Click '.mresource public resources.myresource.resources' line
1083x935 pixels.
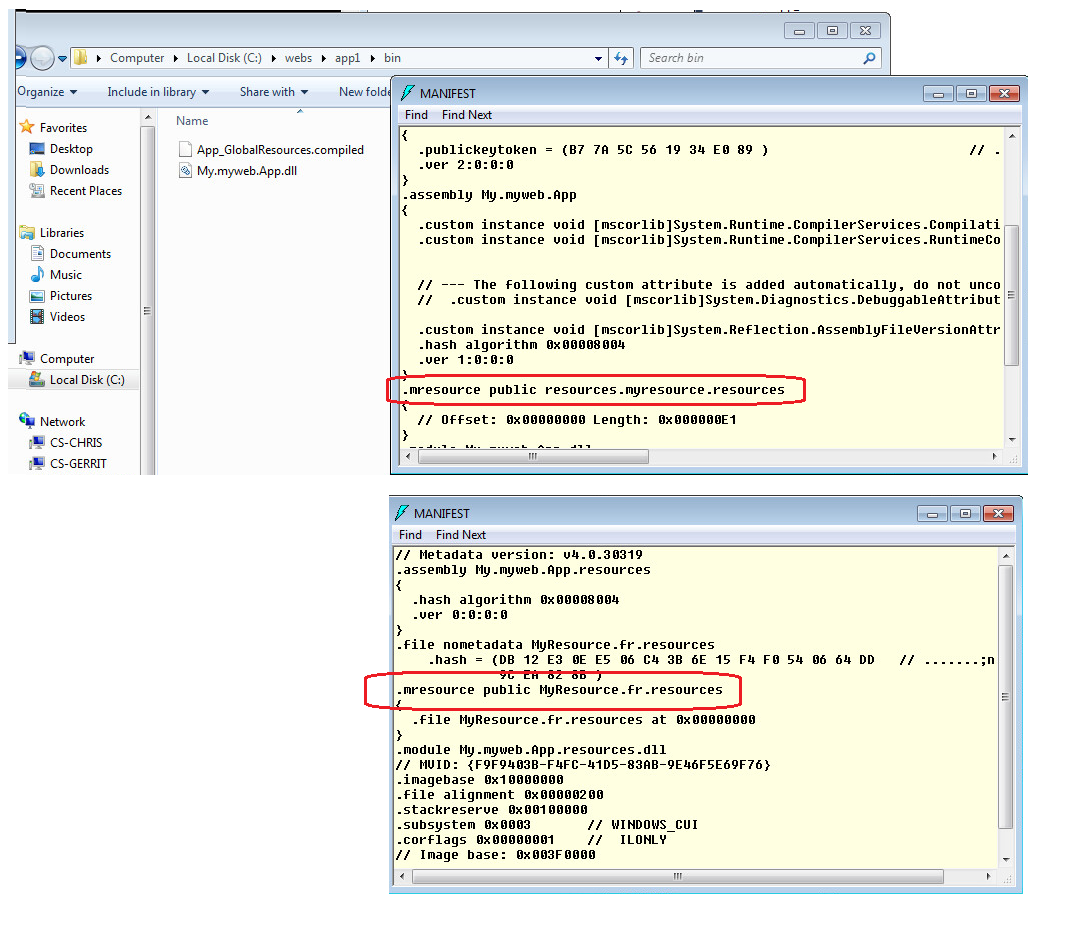tap(593, 389)
